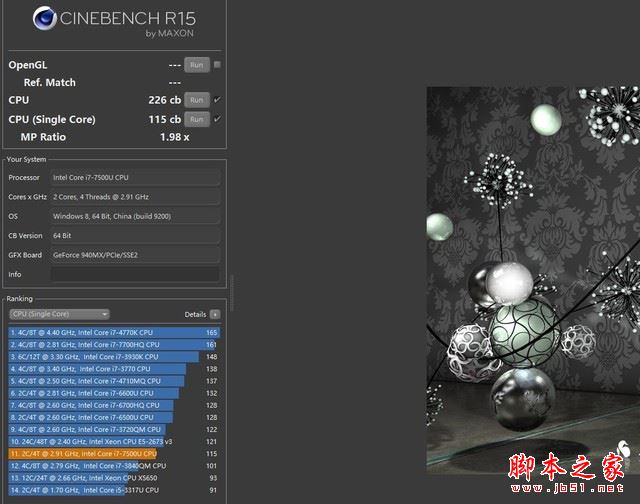This screenshot has width=640, height=504.
Task: Click the Processor field Intel Core i7-7500U
Action: 135,178
